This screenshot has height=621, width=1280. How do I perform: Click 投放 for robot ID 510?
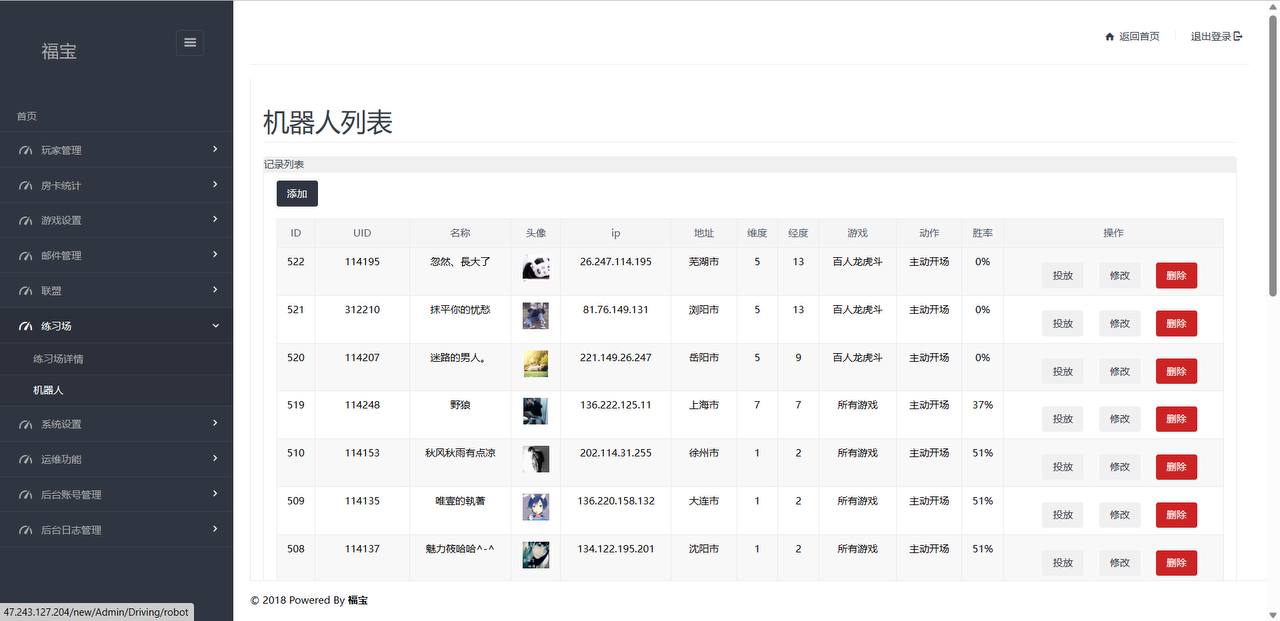pos(1062,467)
